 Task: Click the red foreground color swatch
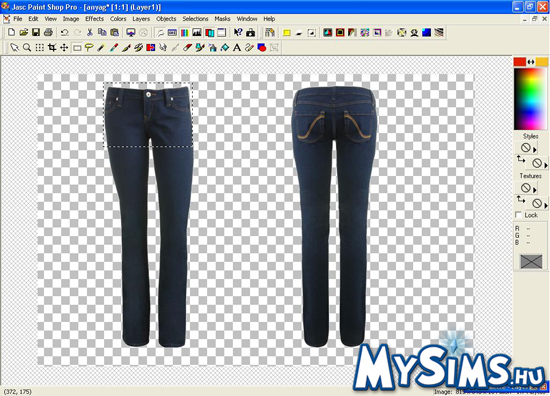pyautogui.click(x=519, y=62)
